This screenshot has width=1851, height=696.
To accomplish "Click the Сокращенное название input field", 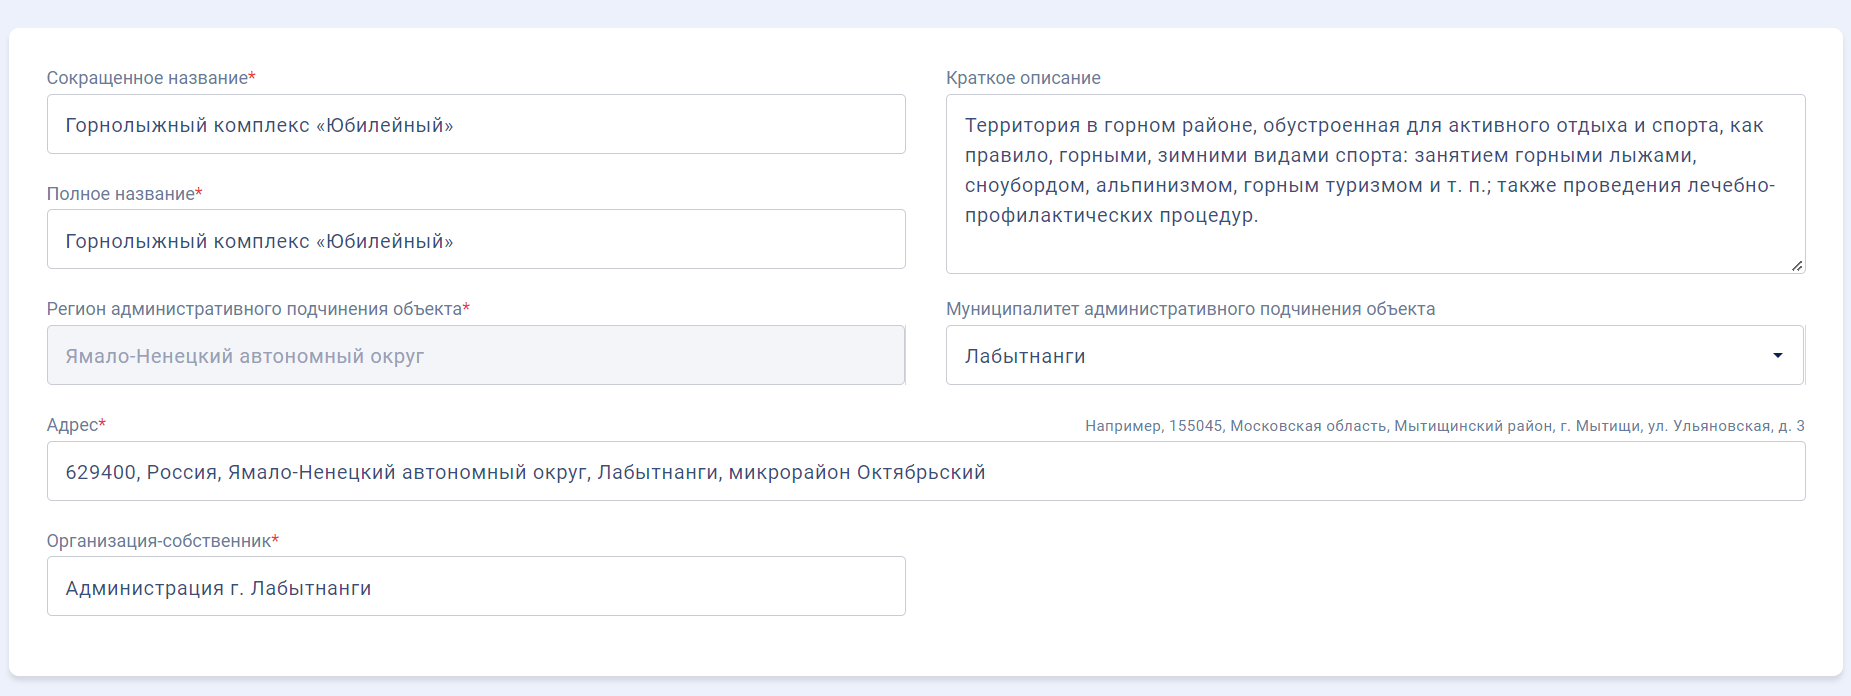I will (x=476, y=124).
